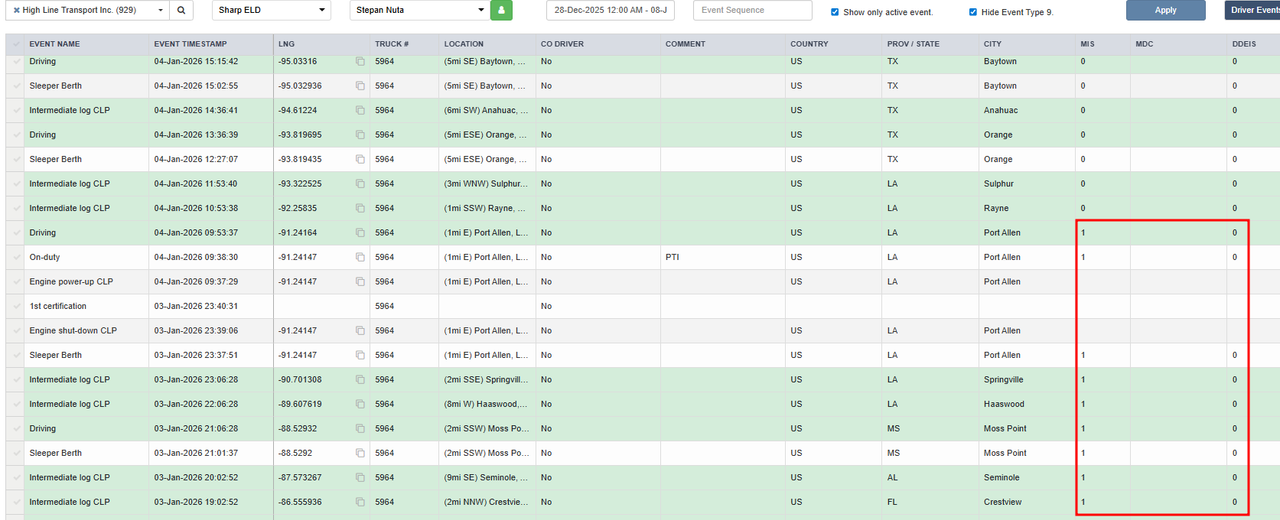Viewport: 1280px width, 520px height.
Task: Click location '(9mi SE) Seminole'
Action: click(x=487, y=478)
